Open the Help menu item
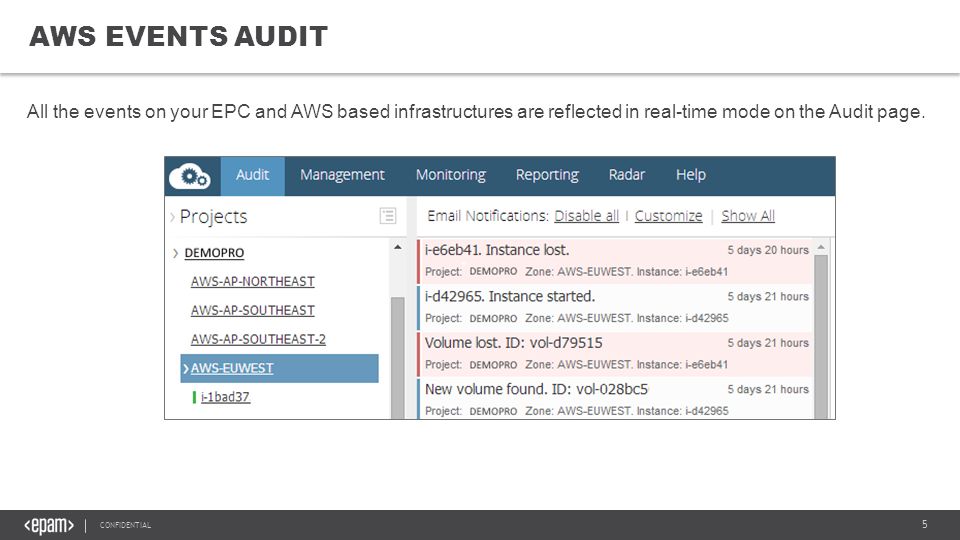960x540 pixels. [x=691, y=175]
